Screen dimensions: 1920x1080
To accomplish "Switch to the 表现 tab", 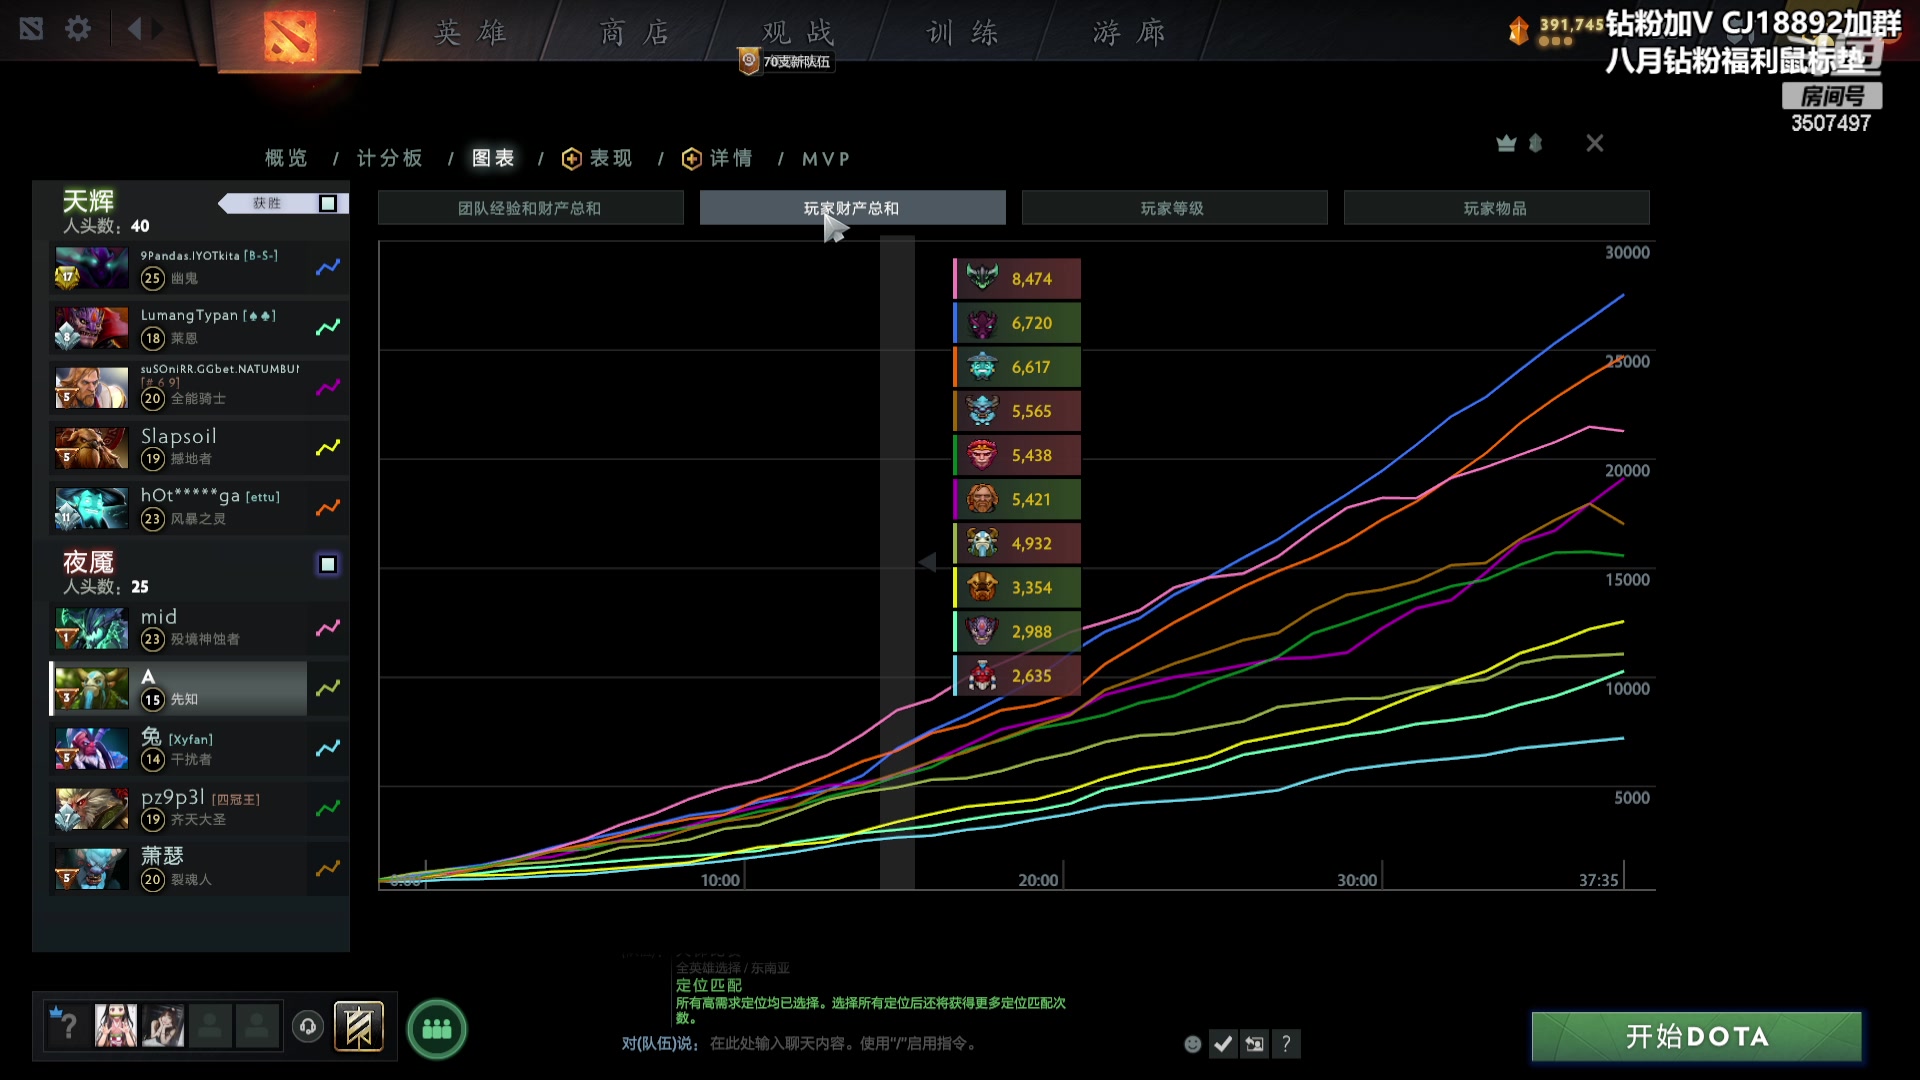I will pos(598,158).
